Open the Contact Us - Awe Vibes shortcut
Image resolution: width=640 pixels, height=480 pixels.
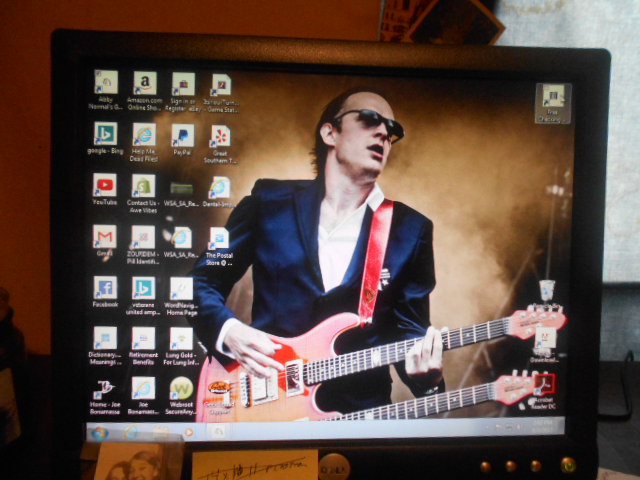click(144, 186)
